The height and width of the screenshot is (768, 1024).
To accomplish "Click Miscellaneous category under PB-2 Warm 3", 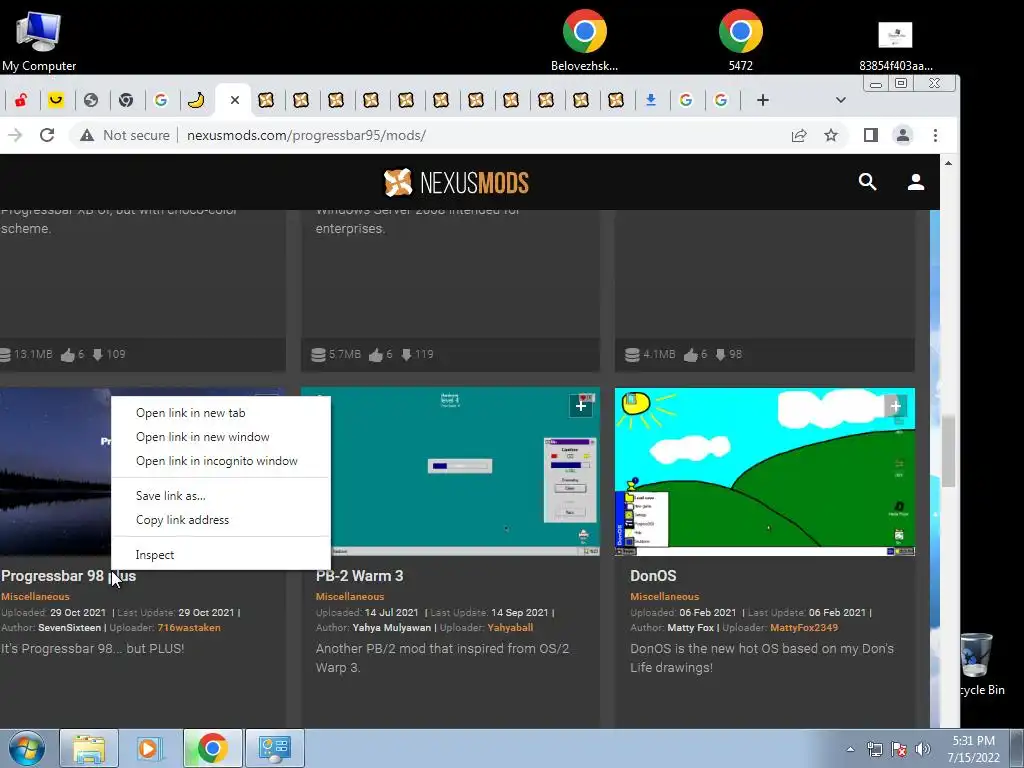I will coord(349,596).
